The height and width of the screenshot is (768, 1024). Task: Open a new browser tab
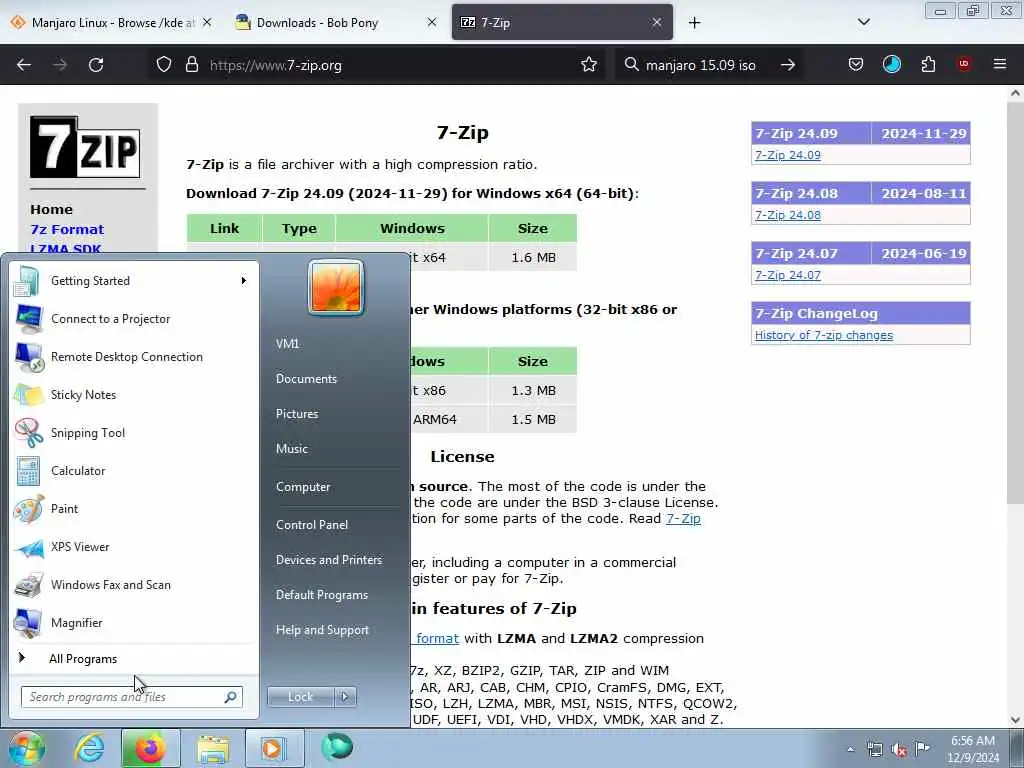point(694,22)
